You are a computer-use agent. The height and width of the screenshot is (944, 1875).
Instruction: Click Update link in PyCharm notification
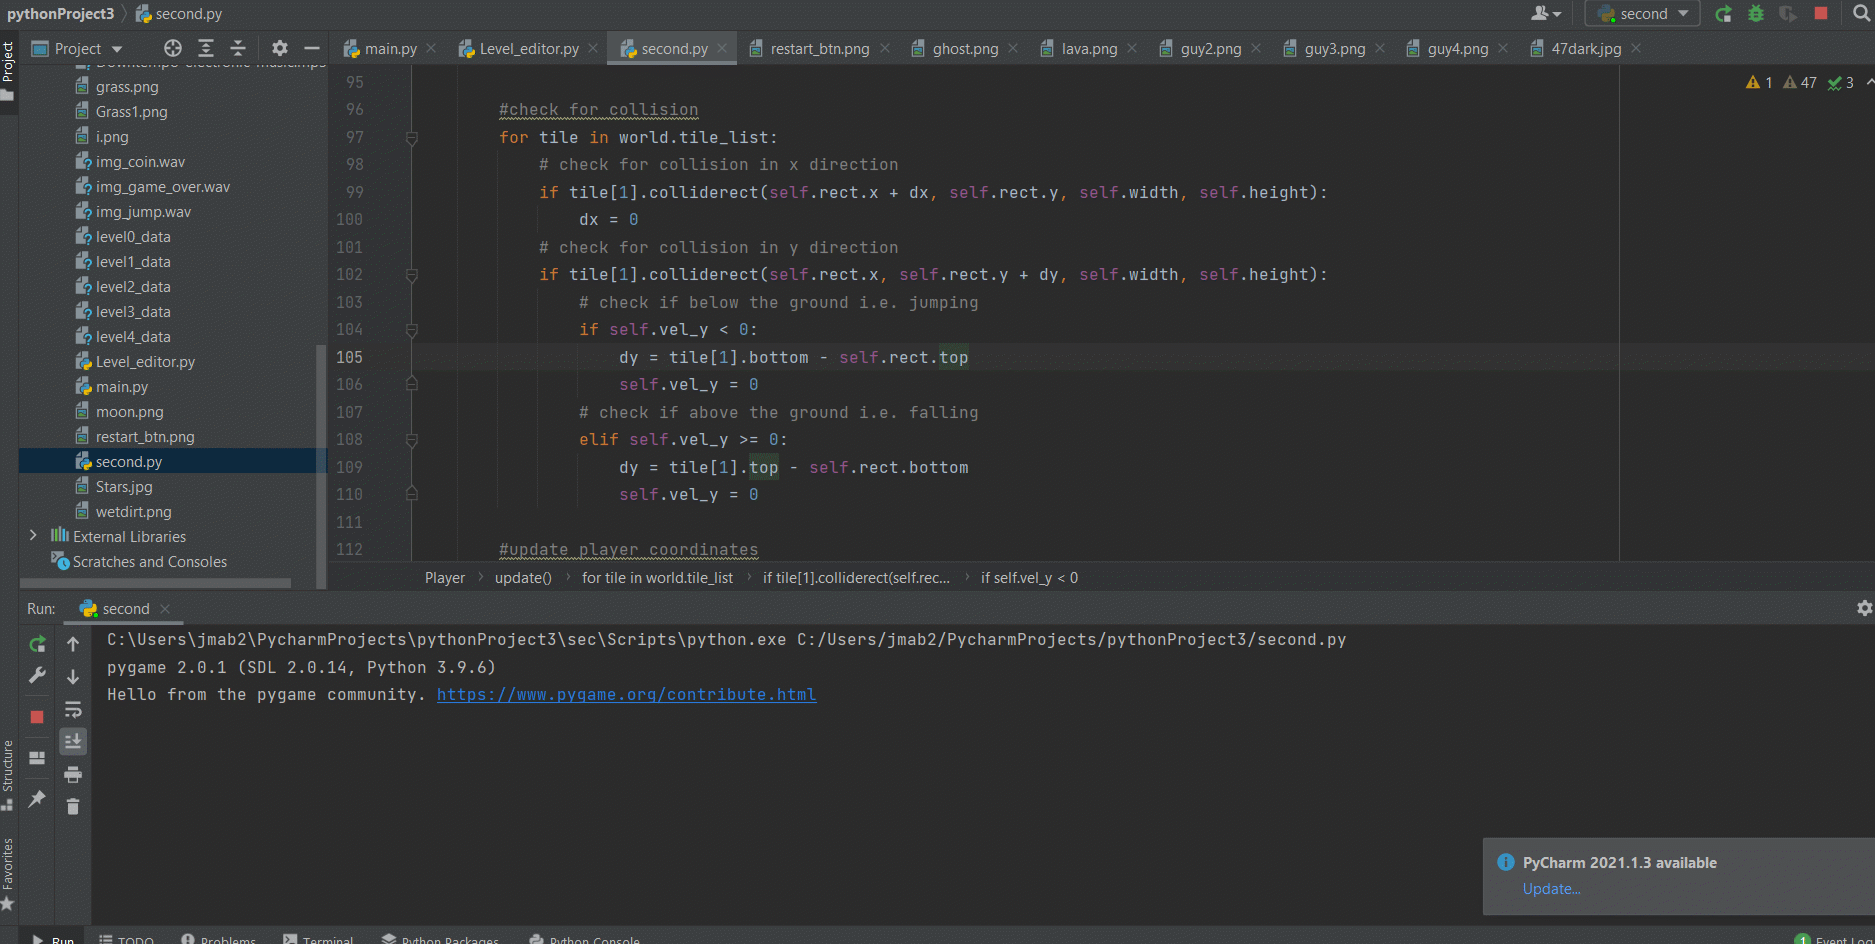pyautogui.click(x=1551, y=889)
